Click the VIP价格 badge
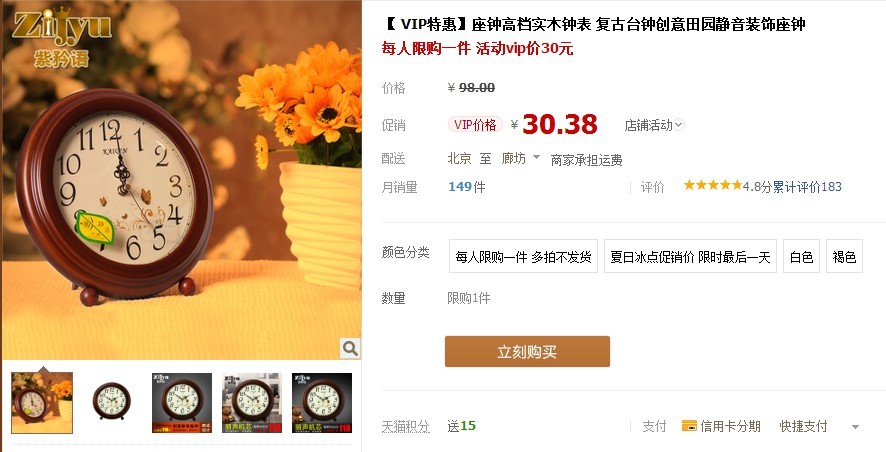 (x=475, y=125)
